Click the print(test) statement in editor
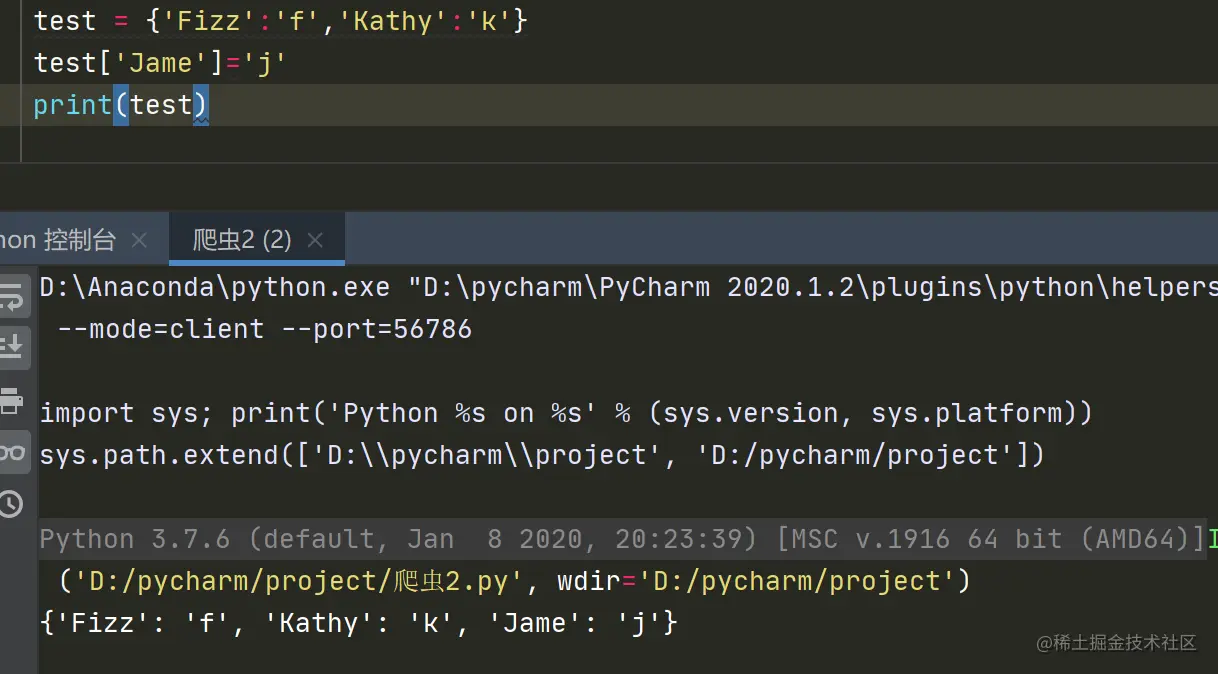The image size is (1218, 674). click(x=120, y=105)
